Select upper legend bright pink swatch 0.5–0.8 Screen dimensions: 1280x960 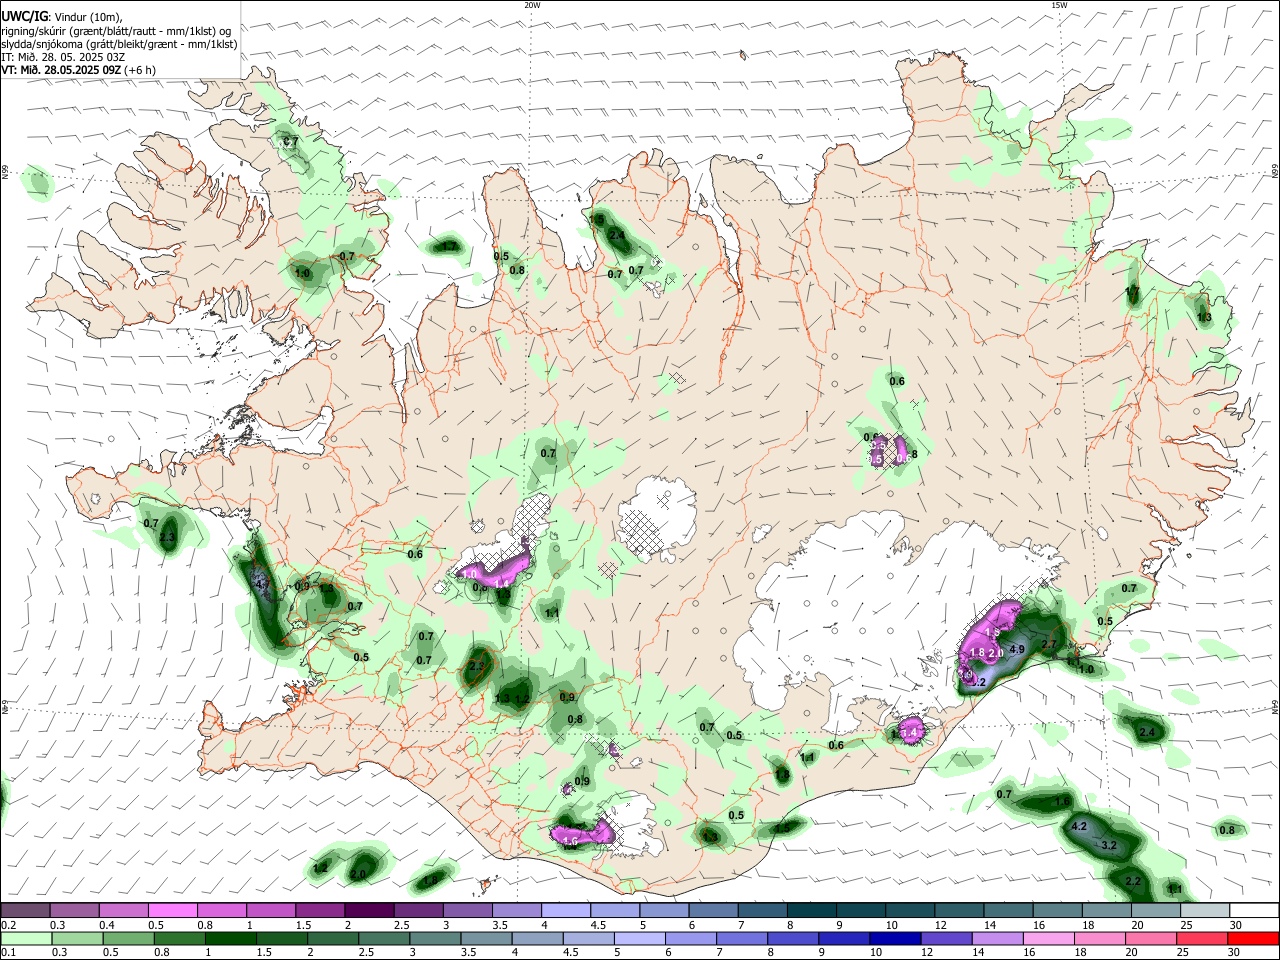173,910
